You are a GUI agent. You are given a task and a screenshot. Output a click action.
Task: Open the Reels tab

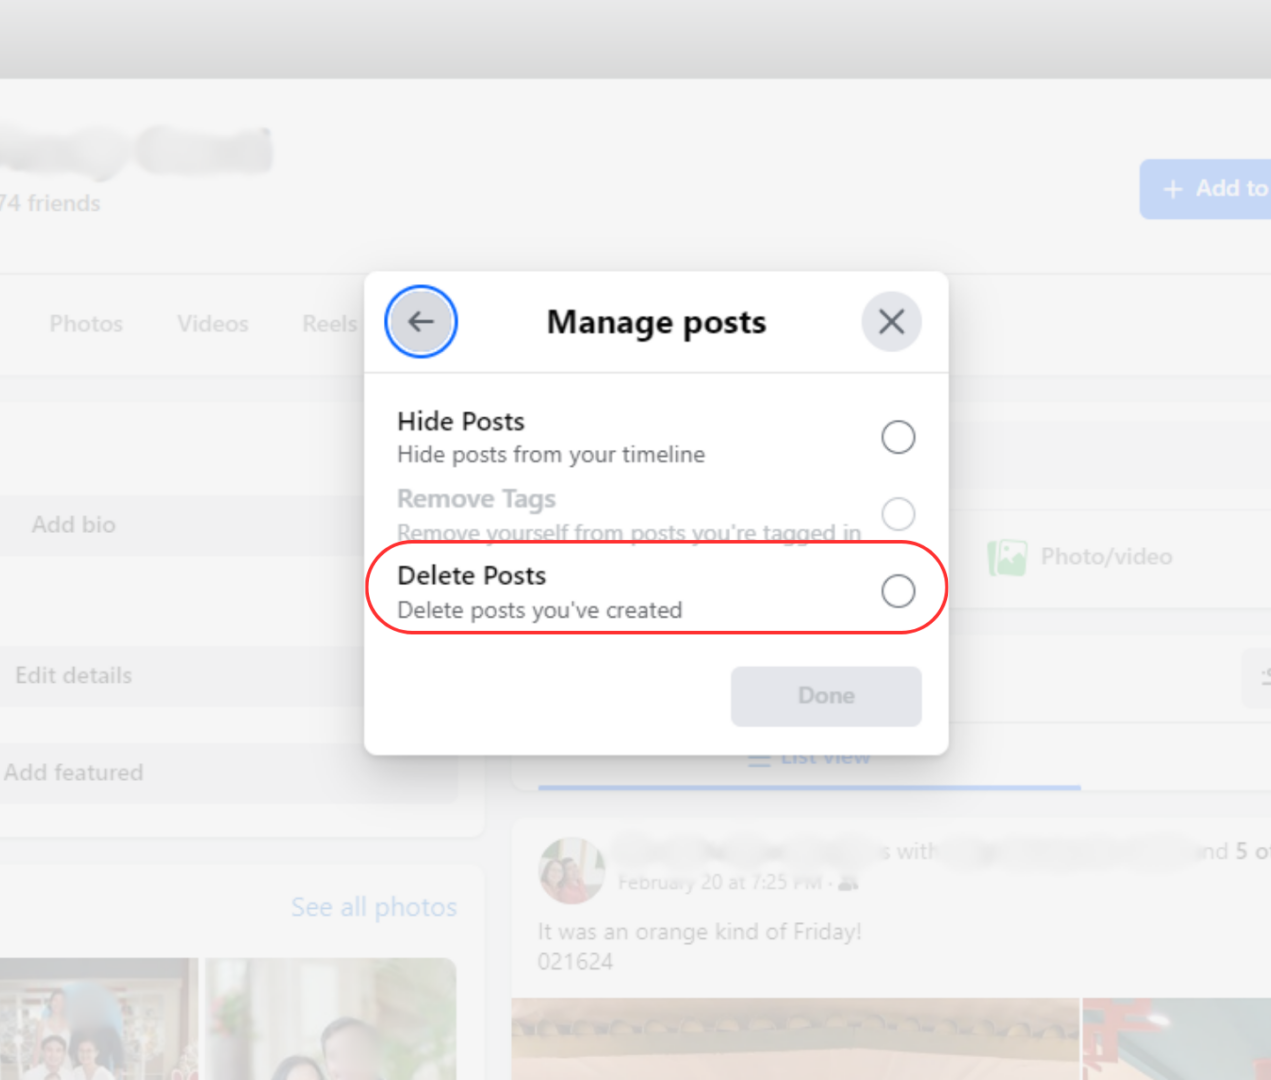point(329,323)
